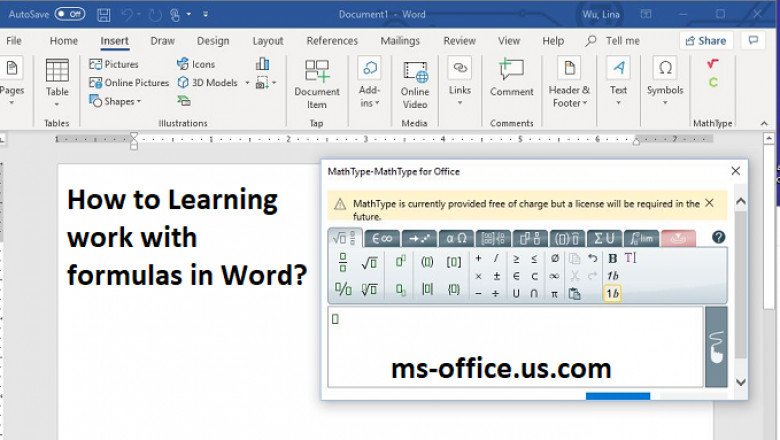Insert a square root template
The height and width of the screenshot is (440, 780).
(x=369, y=262)
